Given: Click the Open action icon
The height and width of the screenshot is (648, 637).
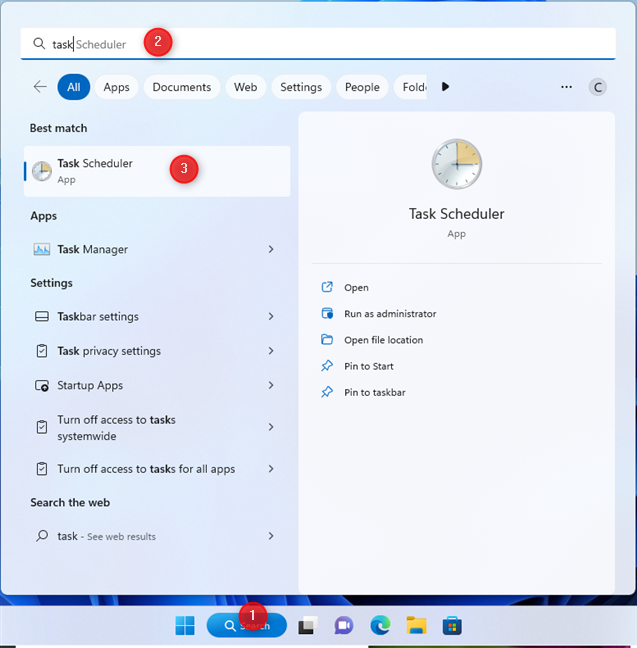Looking at the screenshot, I should tap(327, 287).
